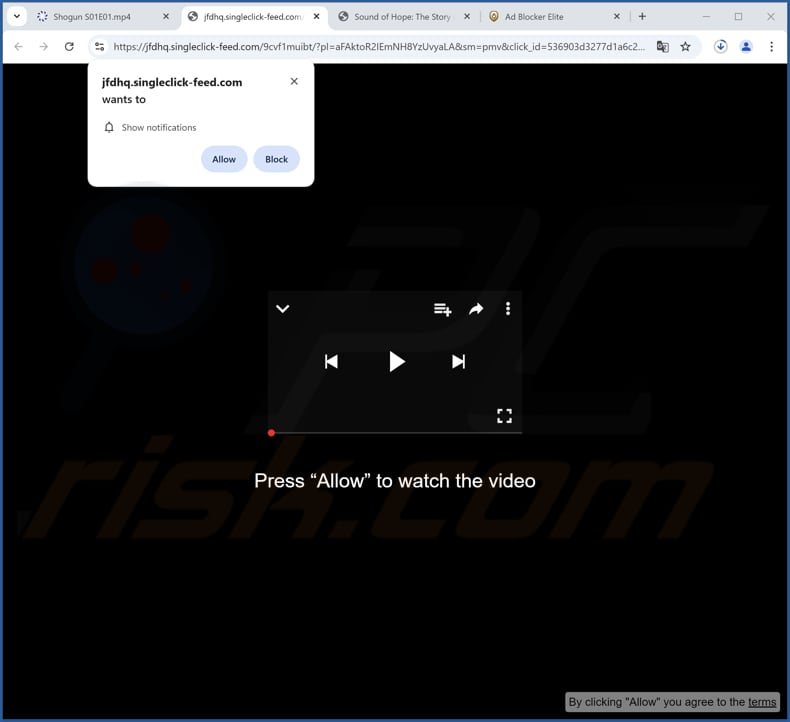The width and height of the screenshot is (790, 722).
Task: Close the notification permission popup
Action: [x=294, y=82]
